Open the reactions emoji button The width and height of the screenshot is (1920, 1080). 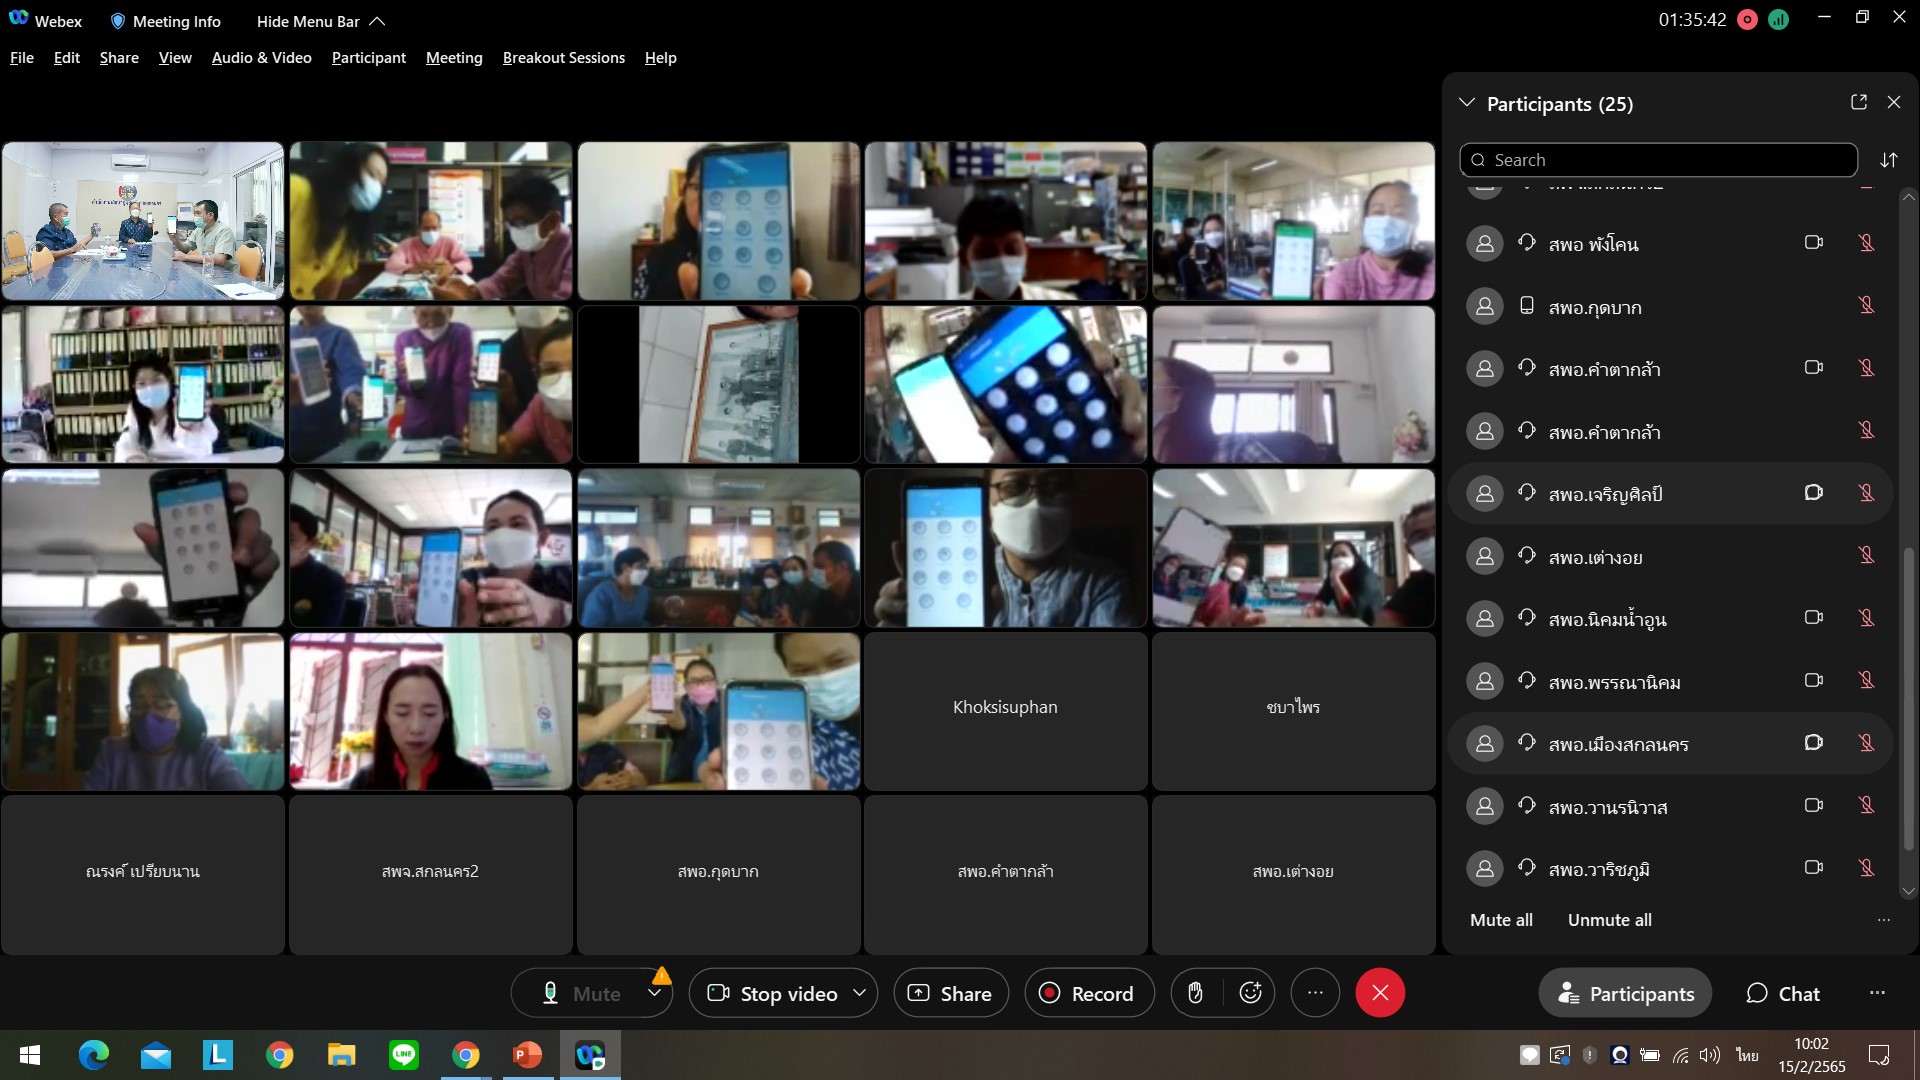point(1250,993)
